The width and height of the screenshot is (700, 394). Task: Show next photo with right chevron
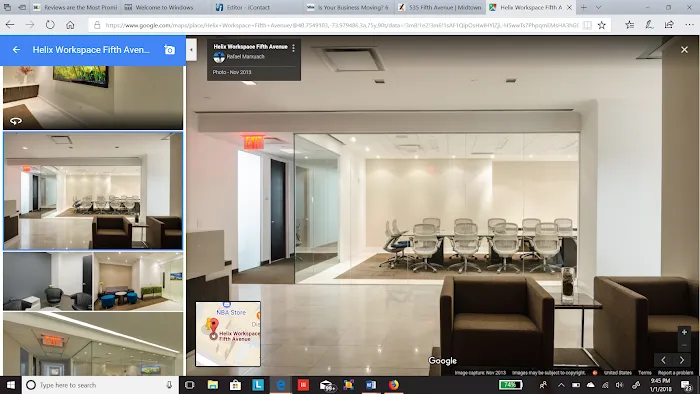[682, 360]
